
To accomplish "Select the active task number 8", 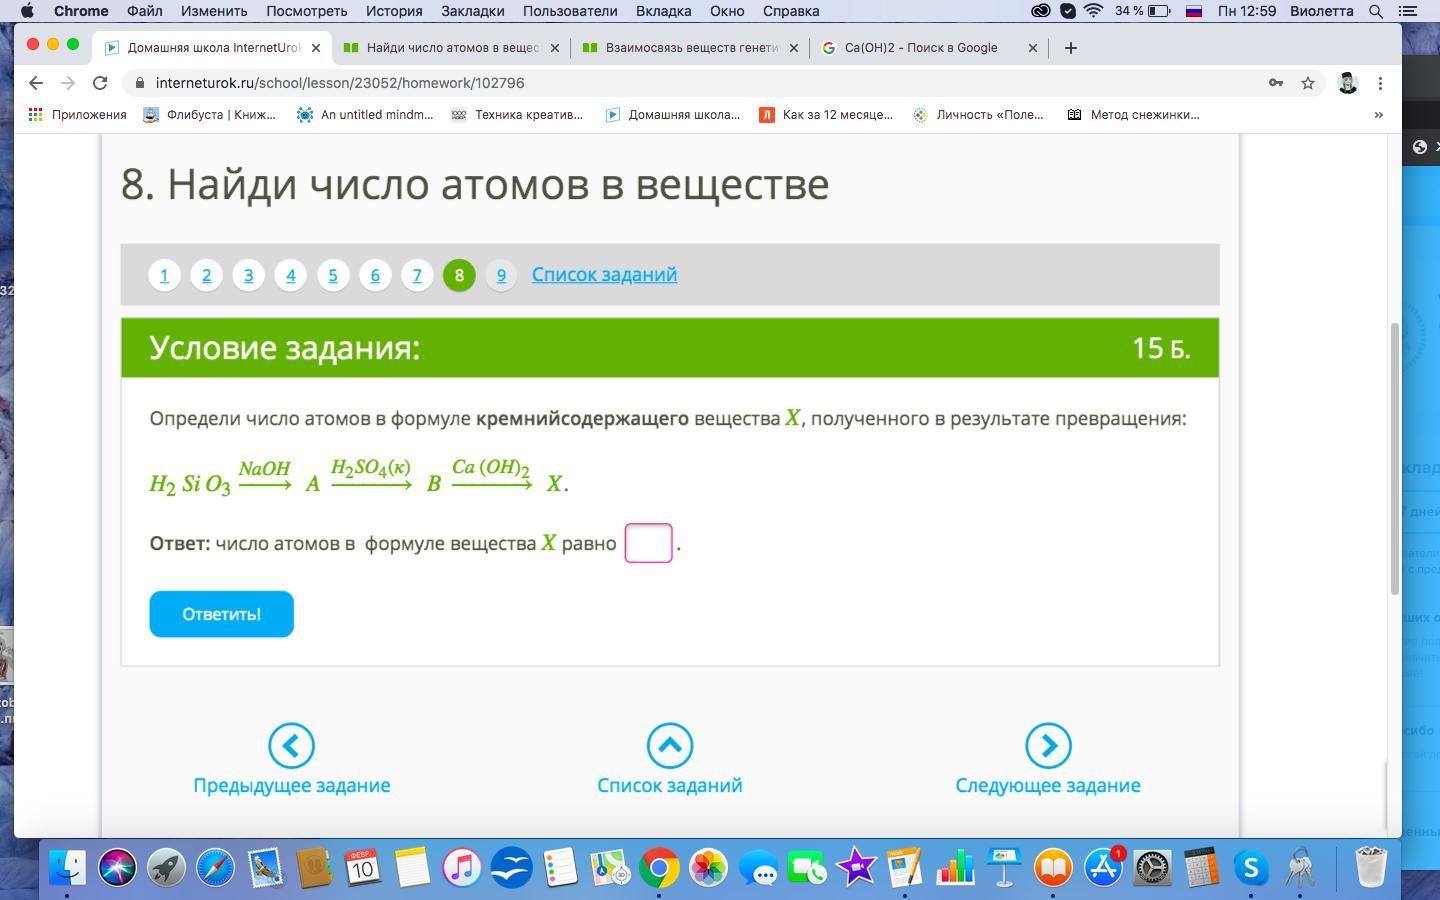I will click(x=459, y=275).
